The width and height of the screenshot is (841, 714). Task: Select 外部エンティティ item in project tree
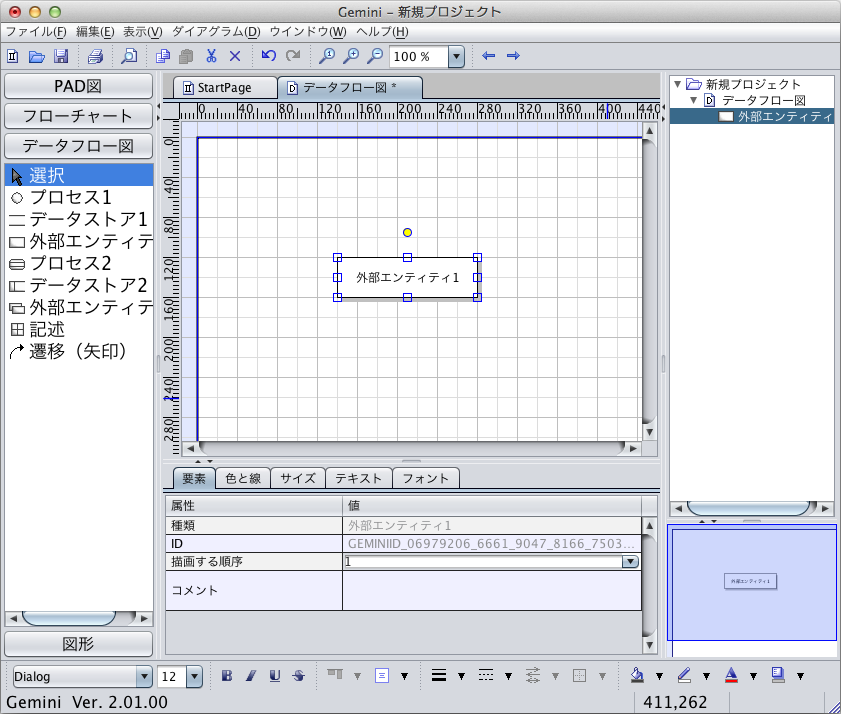click(x=751, y=116)
